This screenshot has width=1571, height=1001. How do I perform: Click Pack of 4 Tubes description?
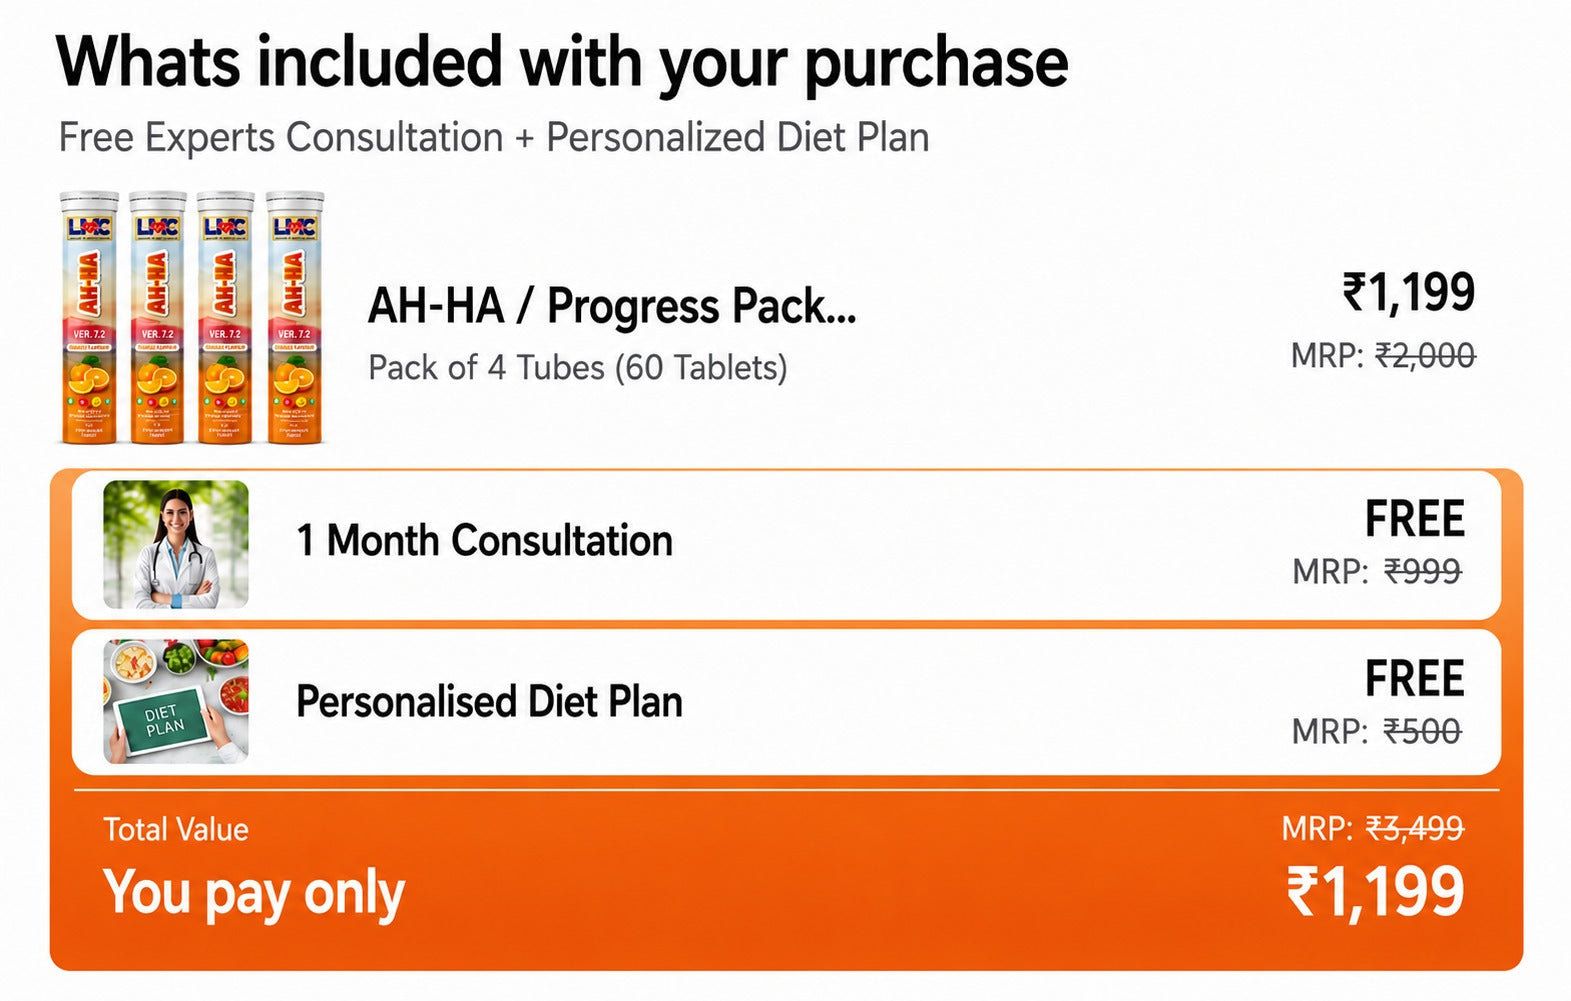click(578, 368)
